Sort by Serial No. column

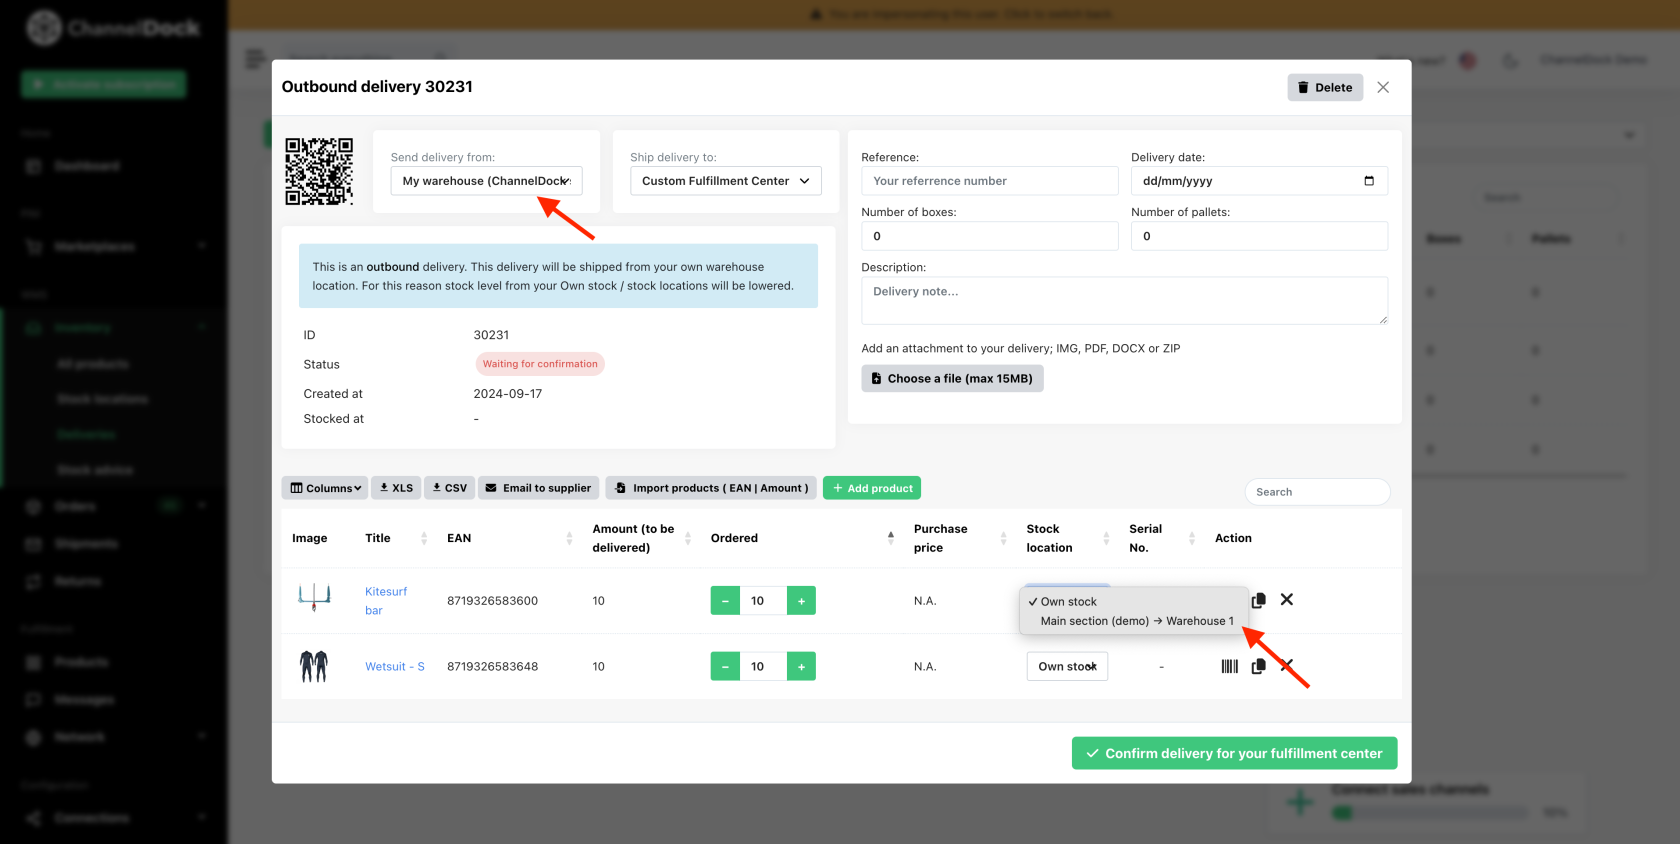[x=1191, y=538]
